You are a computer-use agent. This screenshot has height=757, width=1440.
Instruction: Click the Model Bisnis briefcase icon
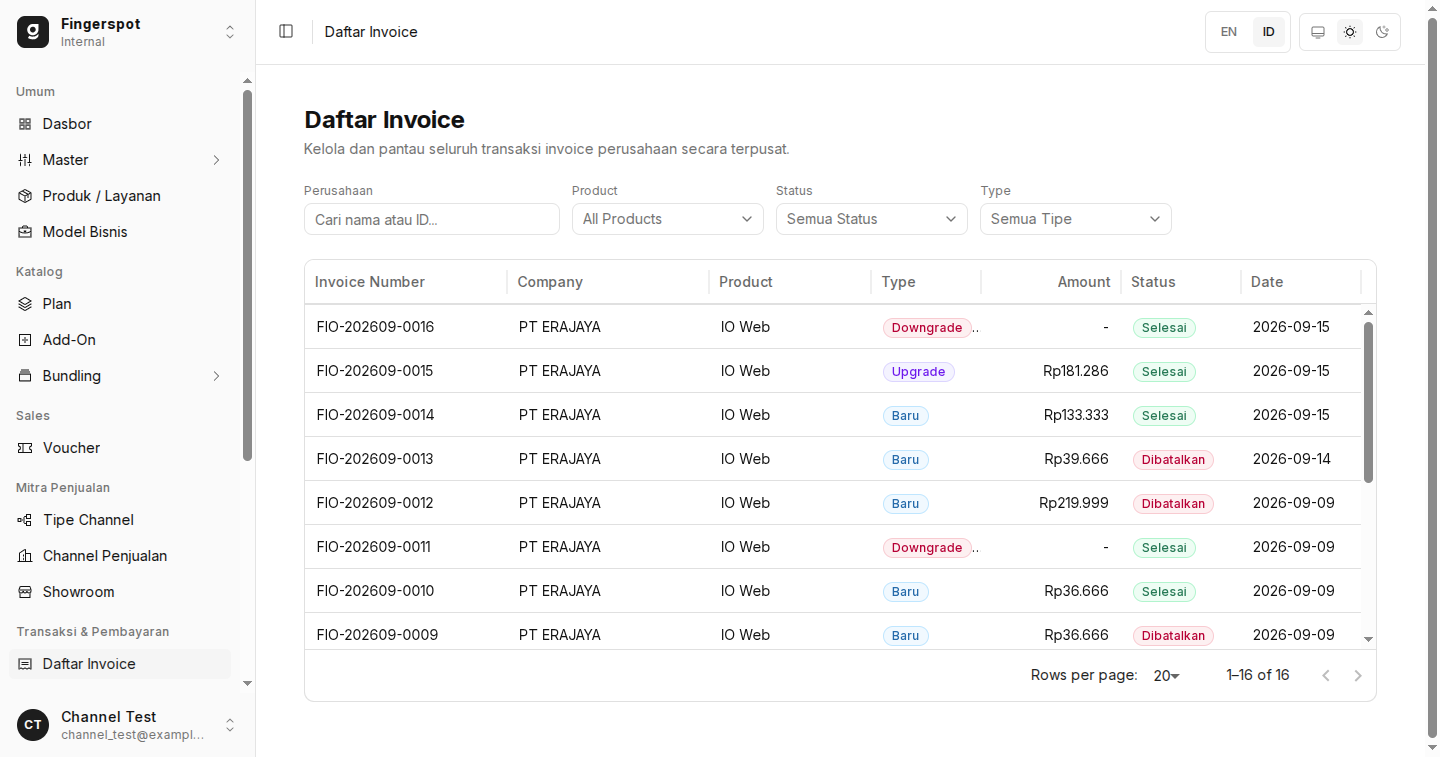25,232
